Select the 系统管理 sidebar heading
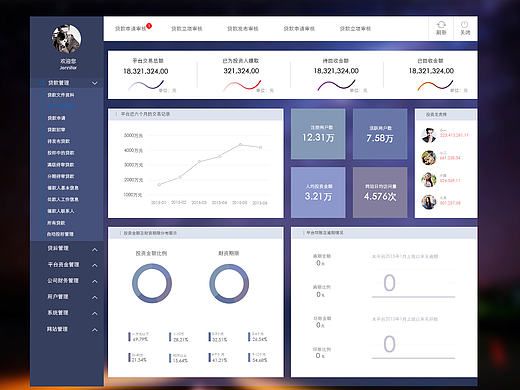The width and height of the screenshot is (520, 390). click(x=58, y=312)
